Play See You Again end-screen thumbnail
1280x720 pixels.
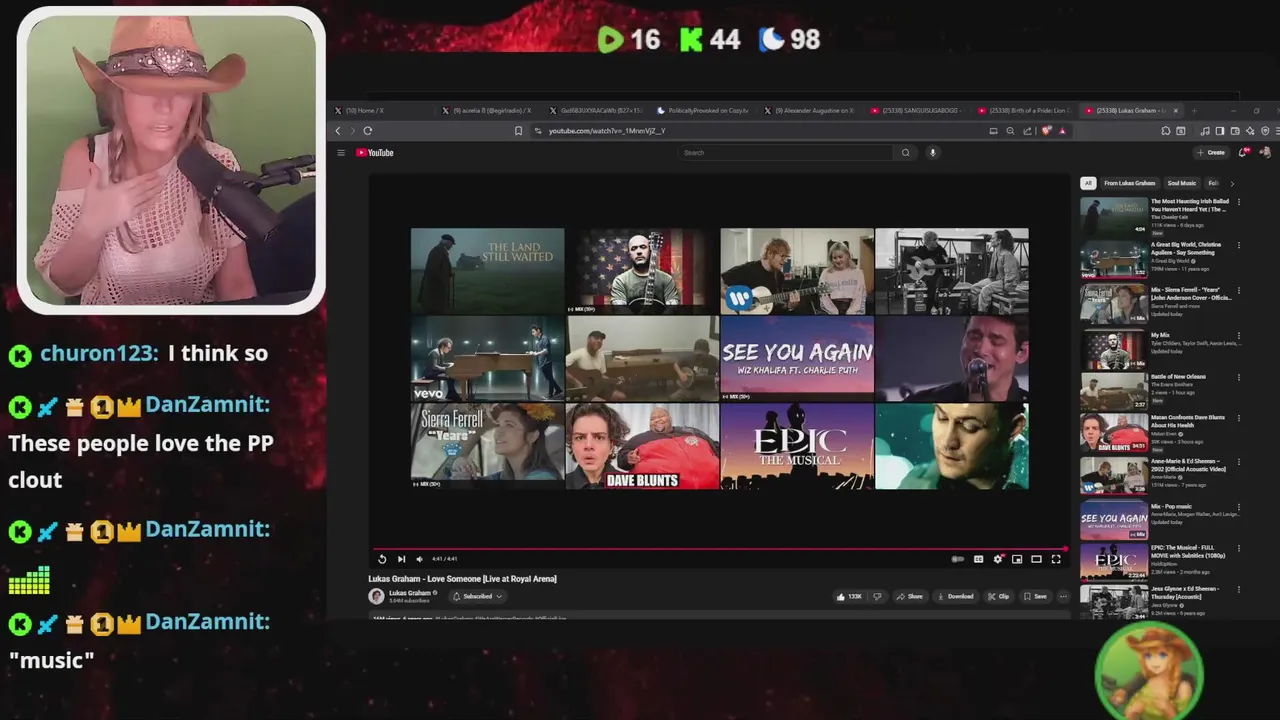[x=797, y=358]
